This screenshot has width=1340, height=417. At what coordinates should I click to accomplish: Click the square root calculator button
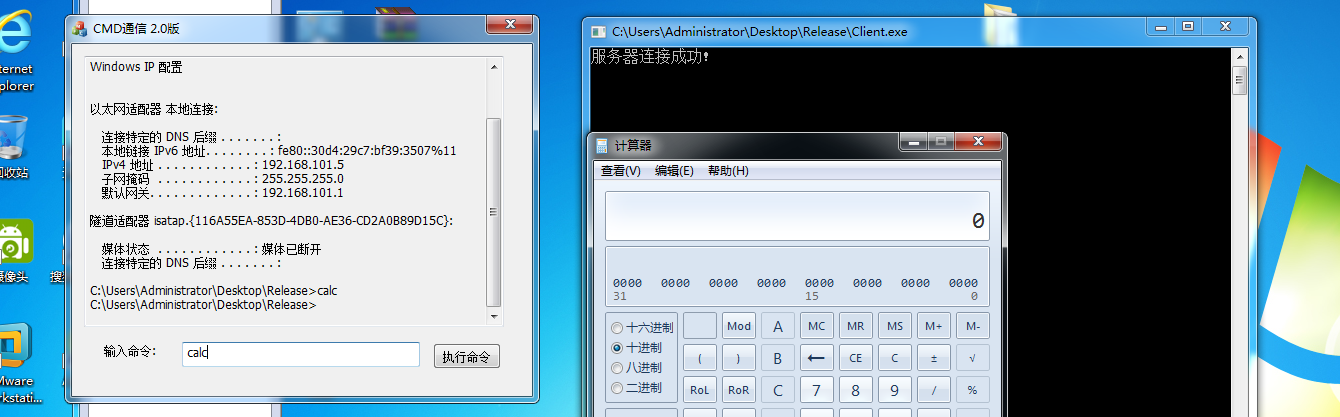point(972,358)
